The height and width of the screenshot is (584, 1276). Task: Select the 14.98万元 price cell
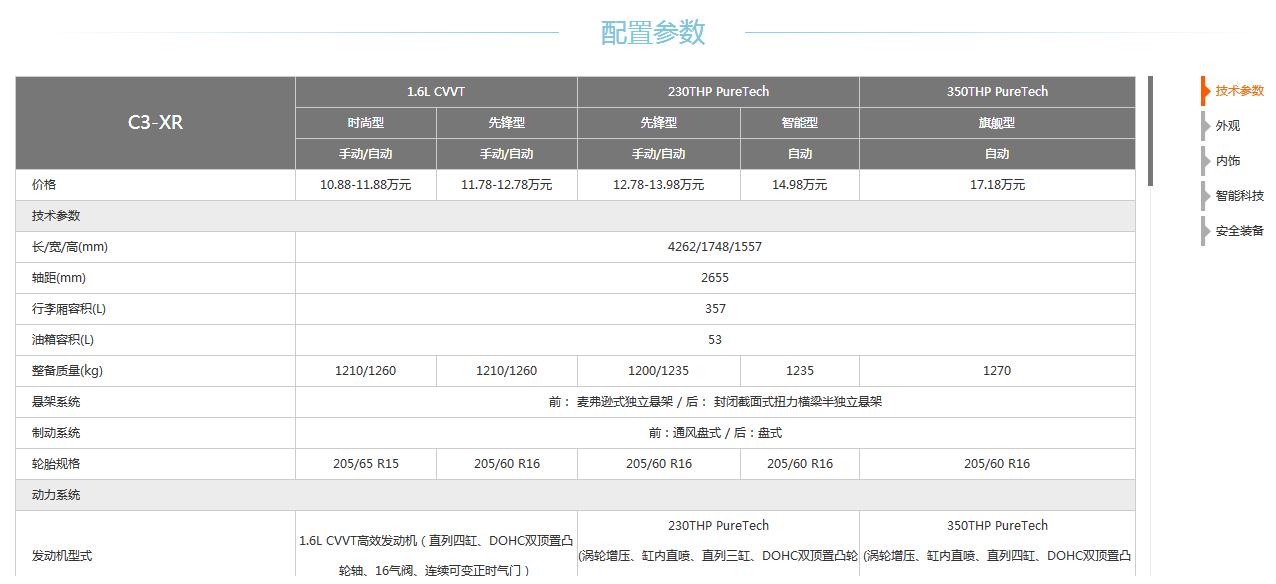pyautogui.click(x=799, y=185)
